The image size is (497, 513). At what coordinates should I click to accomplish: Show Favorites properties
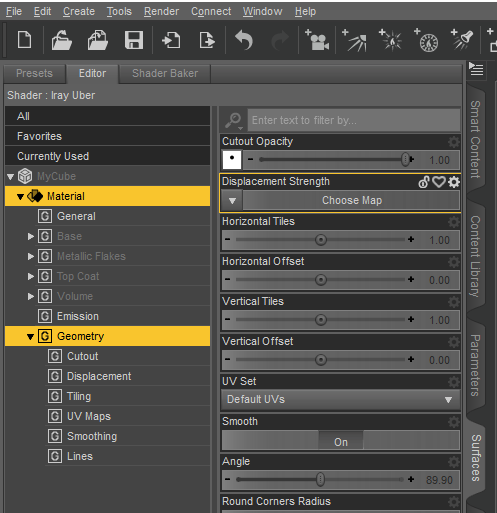click(108, 136)
